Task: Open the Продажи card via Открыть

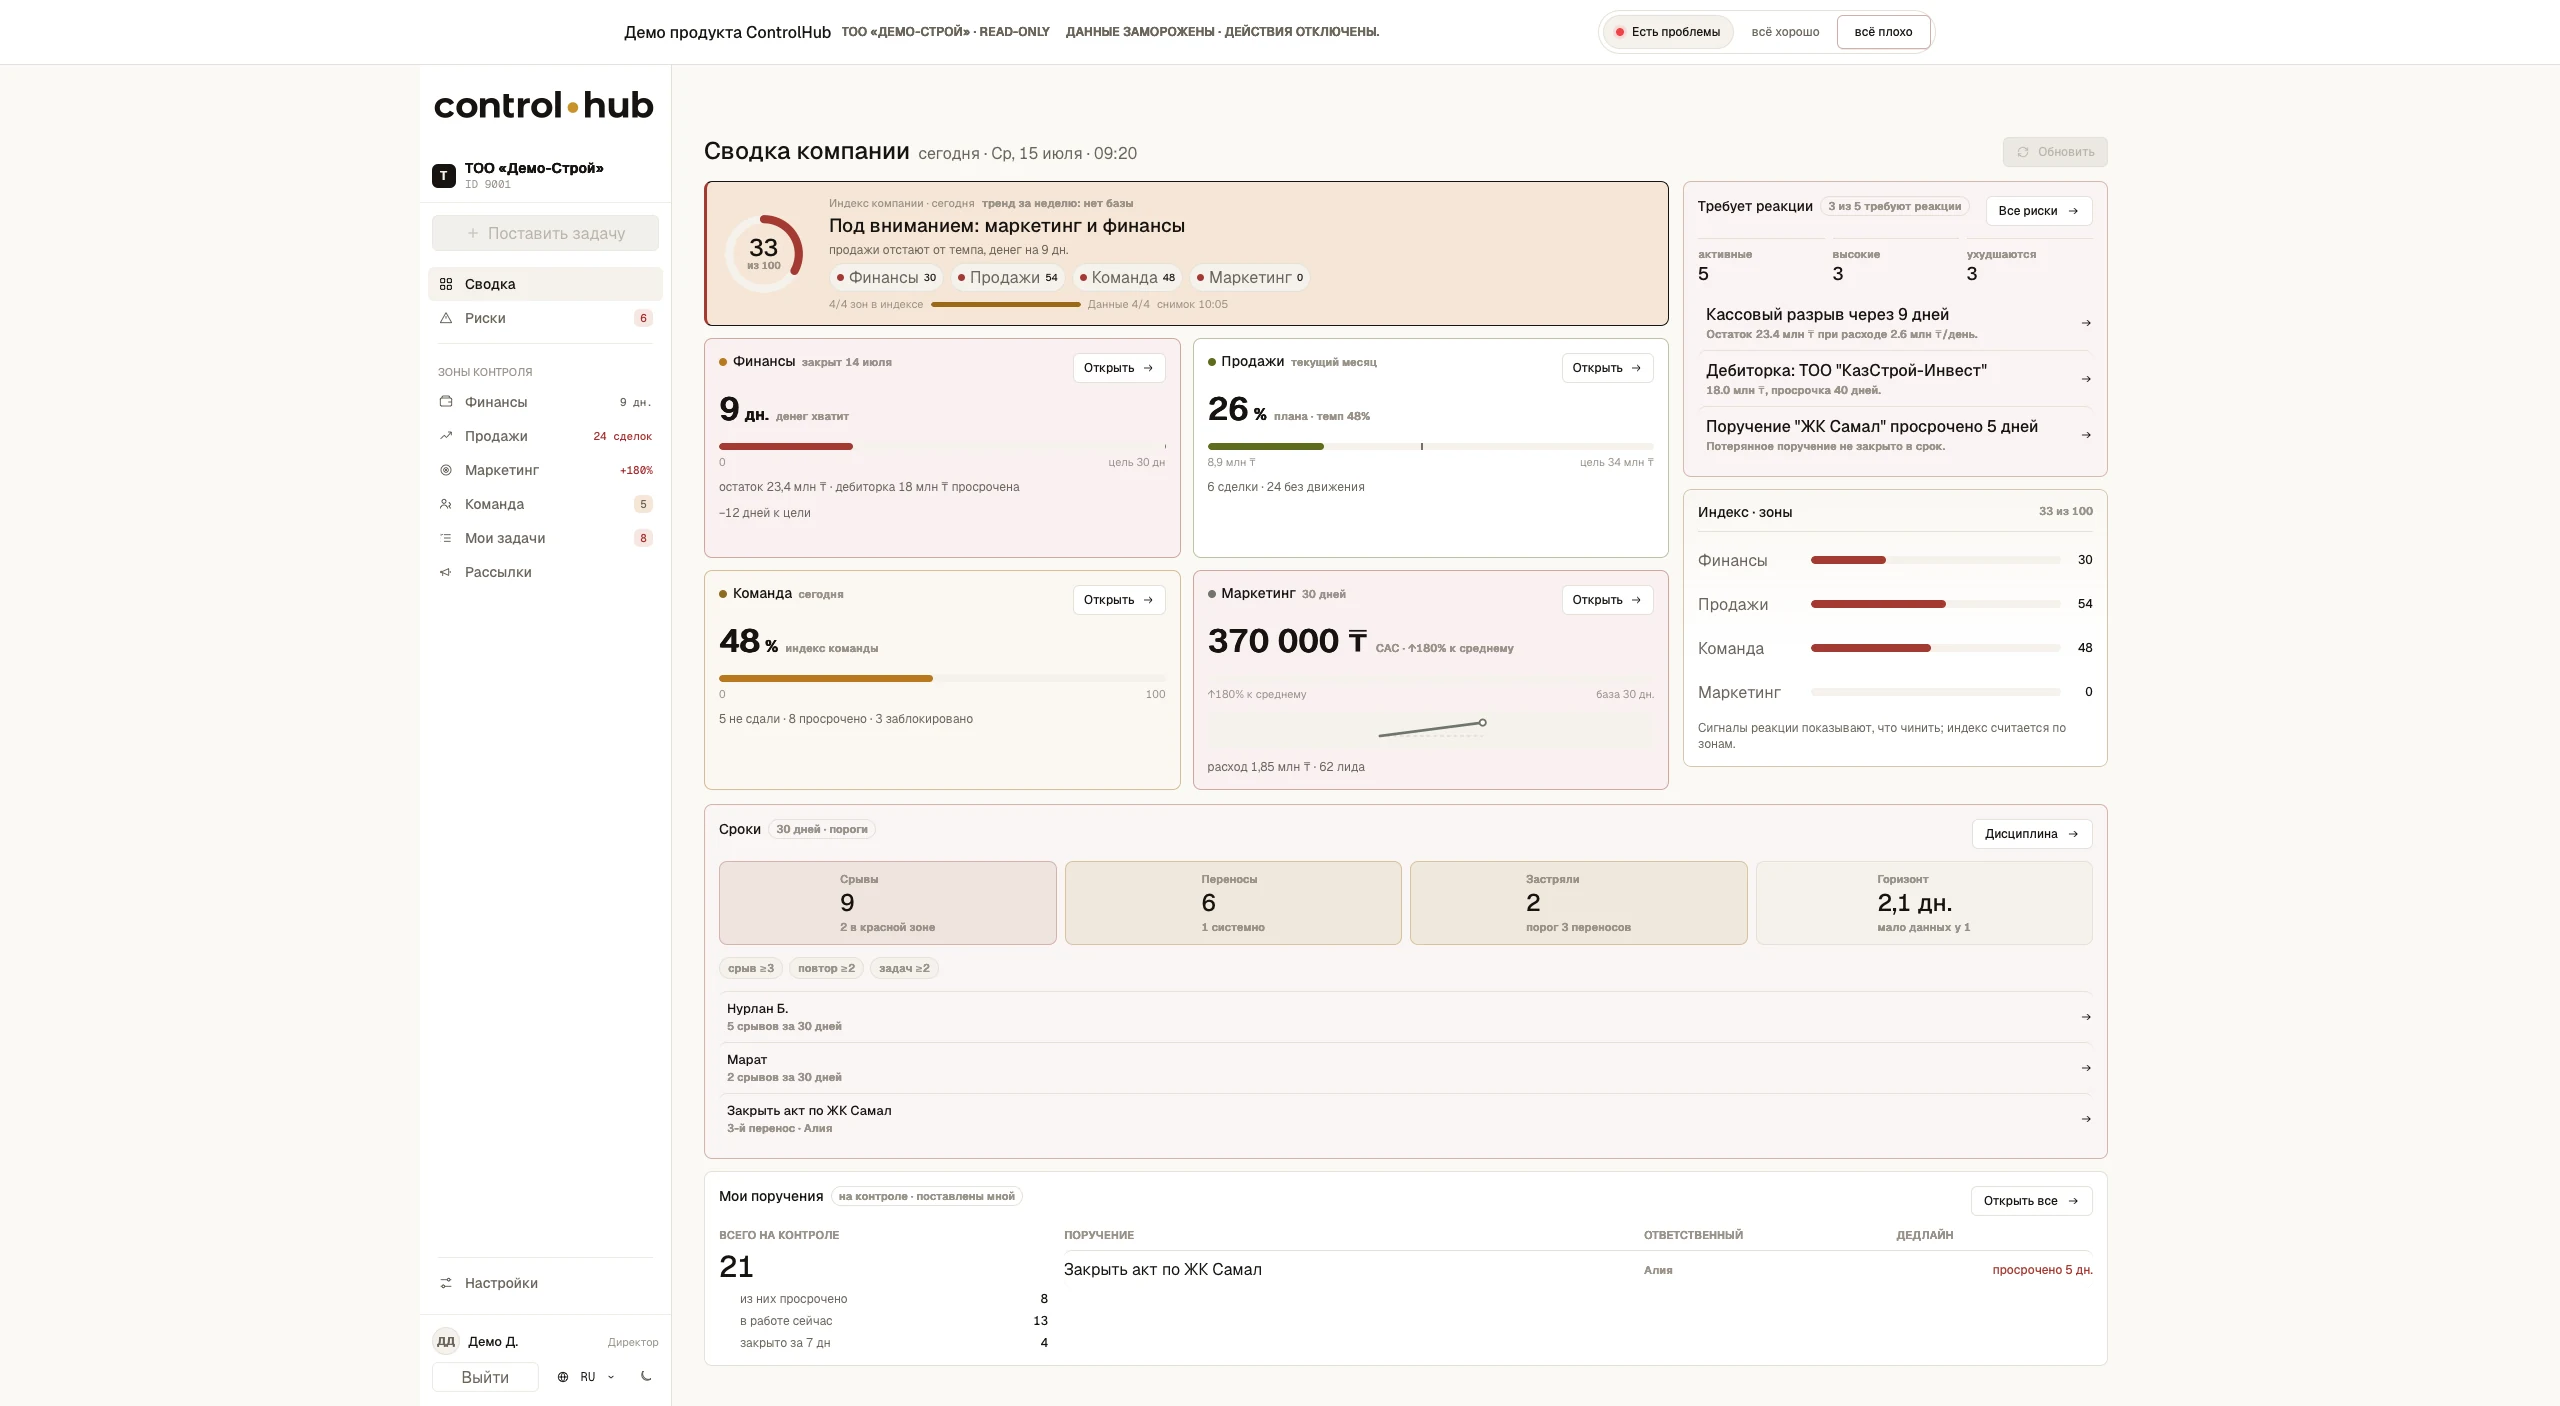Action: click(x=1607, y=368)
